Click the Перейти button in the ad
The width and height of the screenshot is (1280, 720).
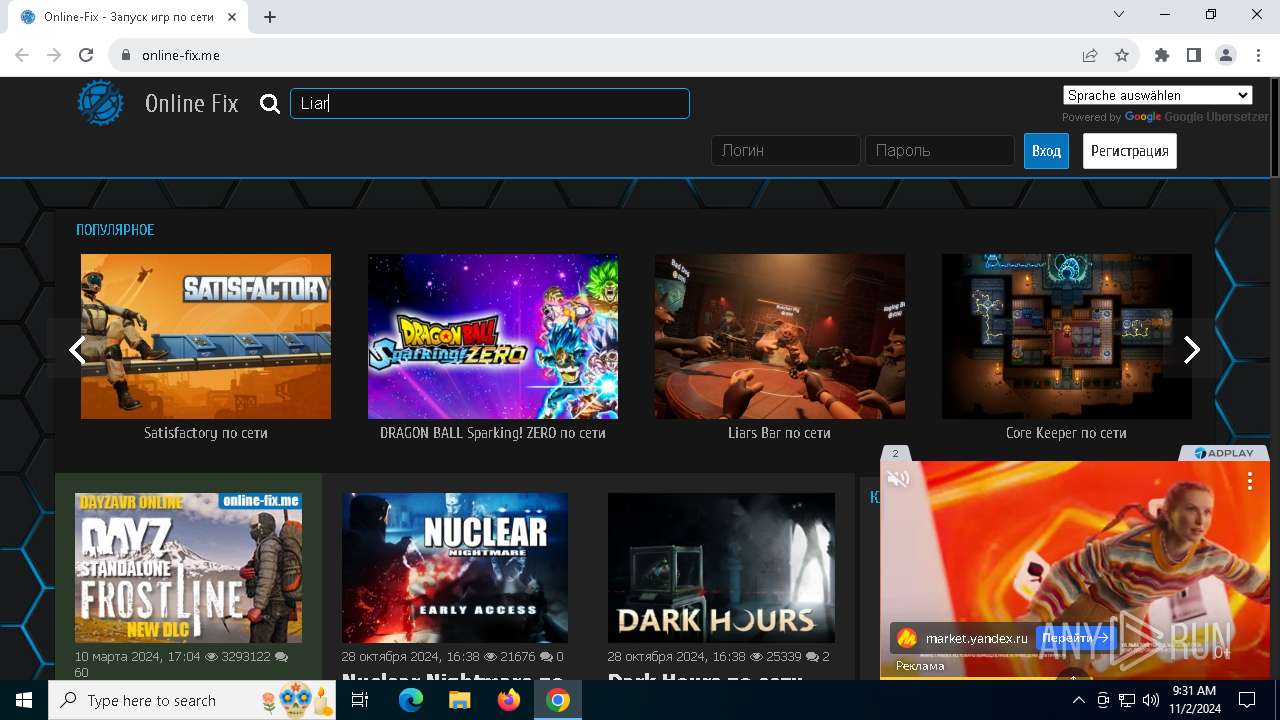point(1075,637)
